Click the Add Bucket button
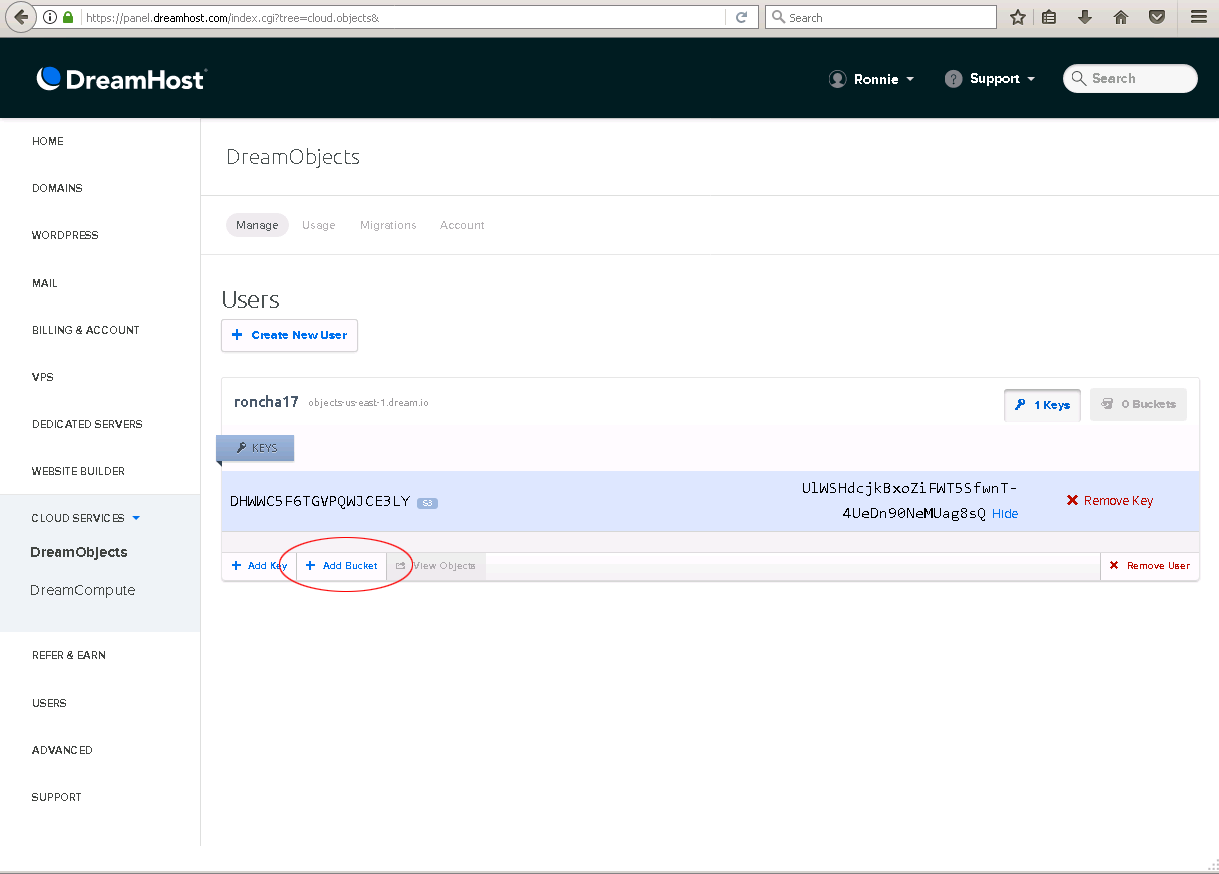Image resolution: width=1219 pixels, height=874 pixels. (x=342, y=566)
